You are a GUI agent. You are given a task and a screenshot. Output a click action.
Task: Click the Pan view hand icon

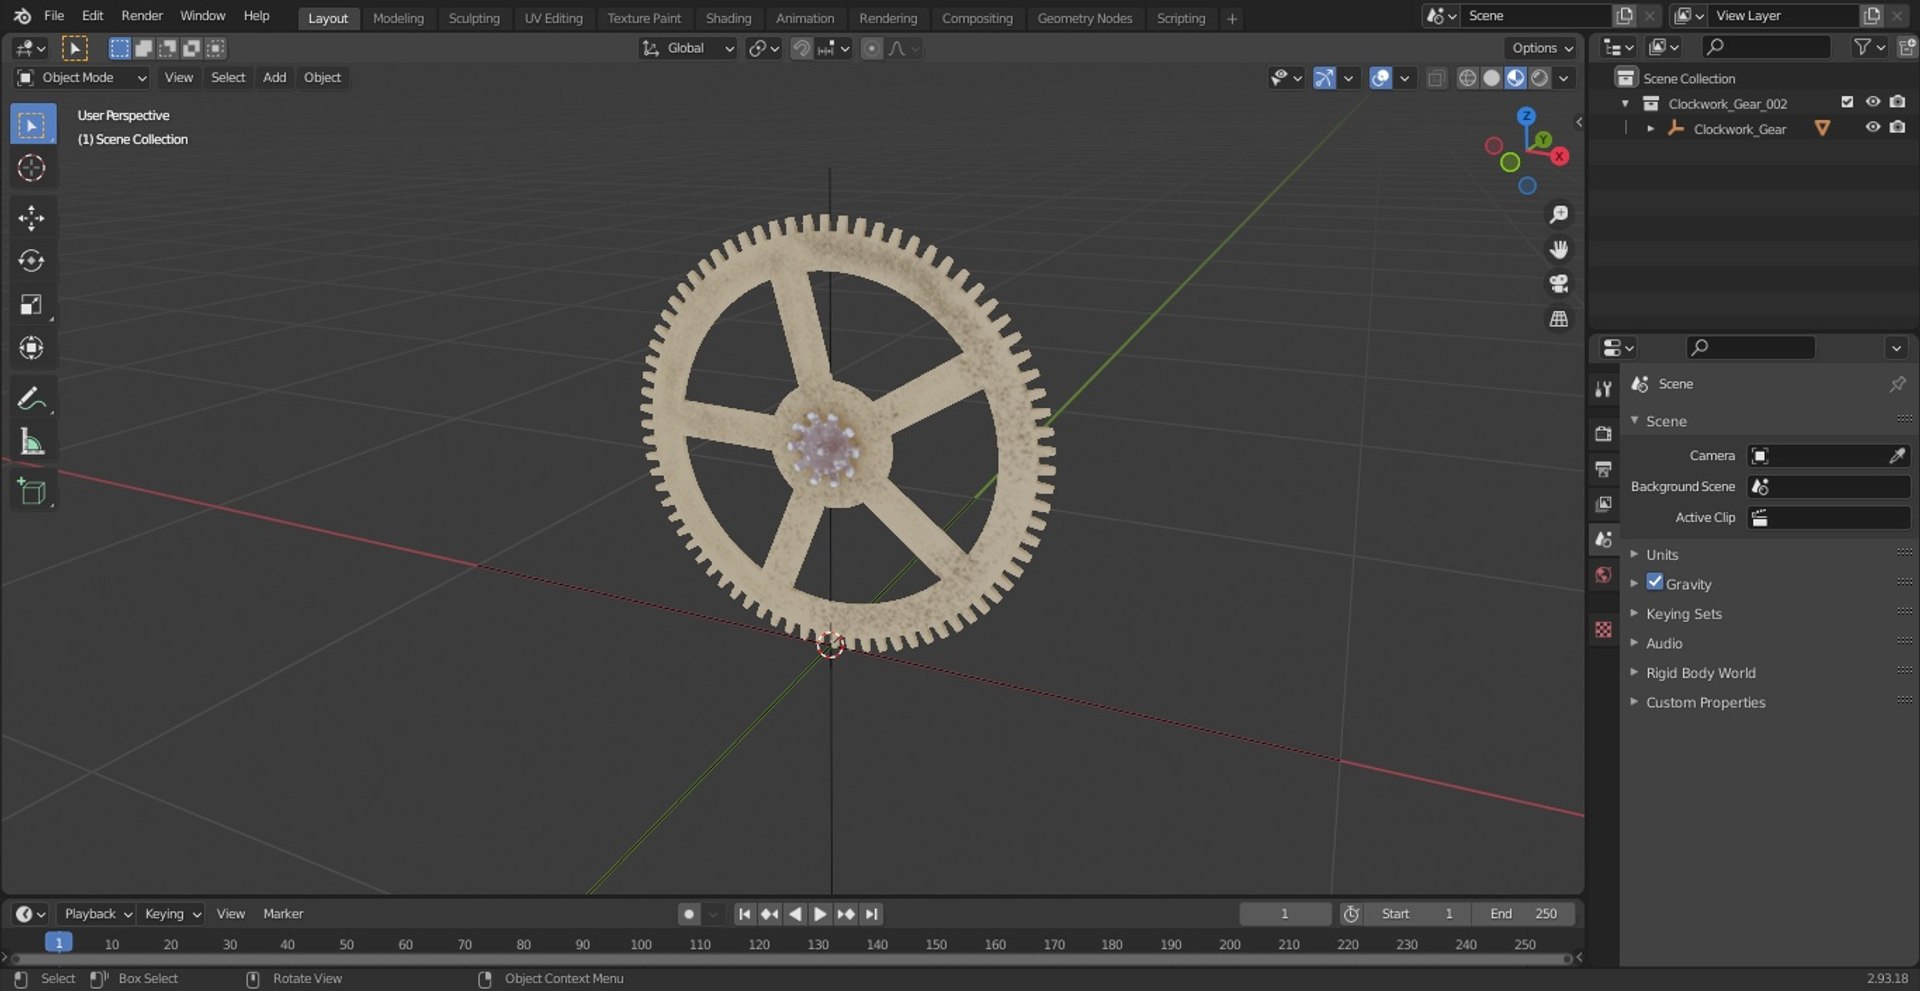pos(1558,249)
